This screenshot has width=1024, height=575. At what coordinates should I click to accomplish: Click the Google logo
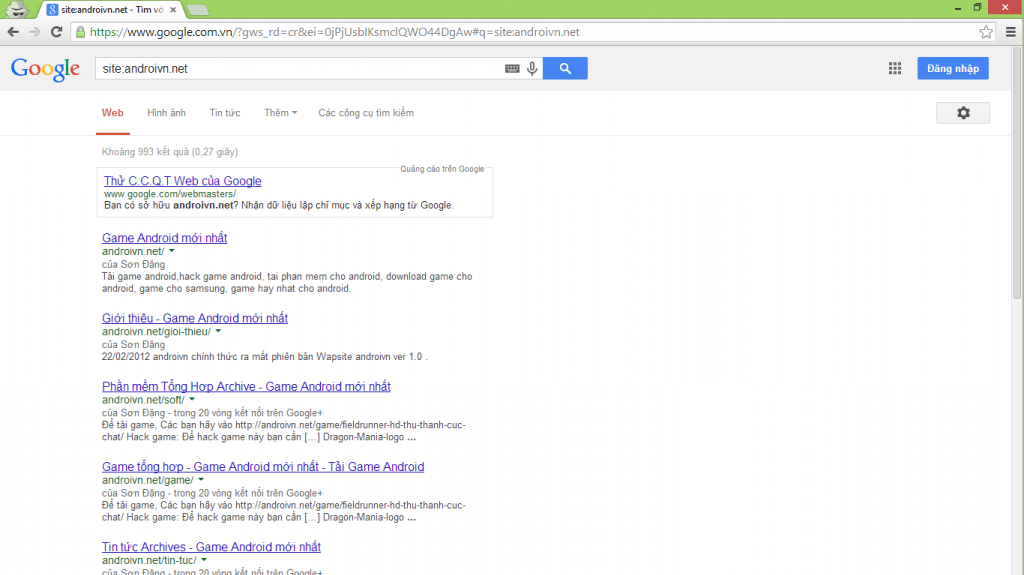45,69
